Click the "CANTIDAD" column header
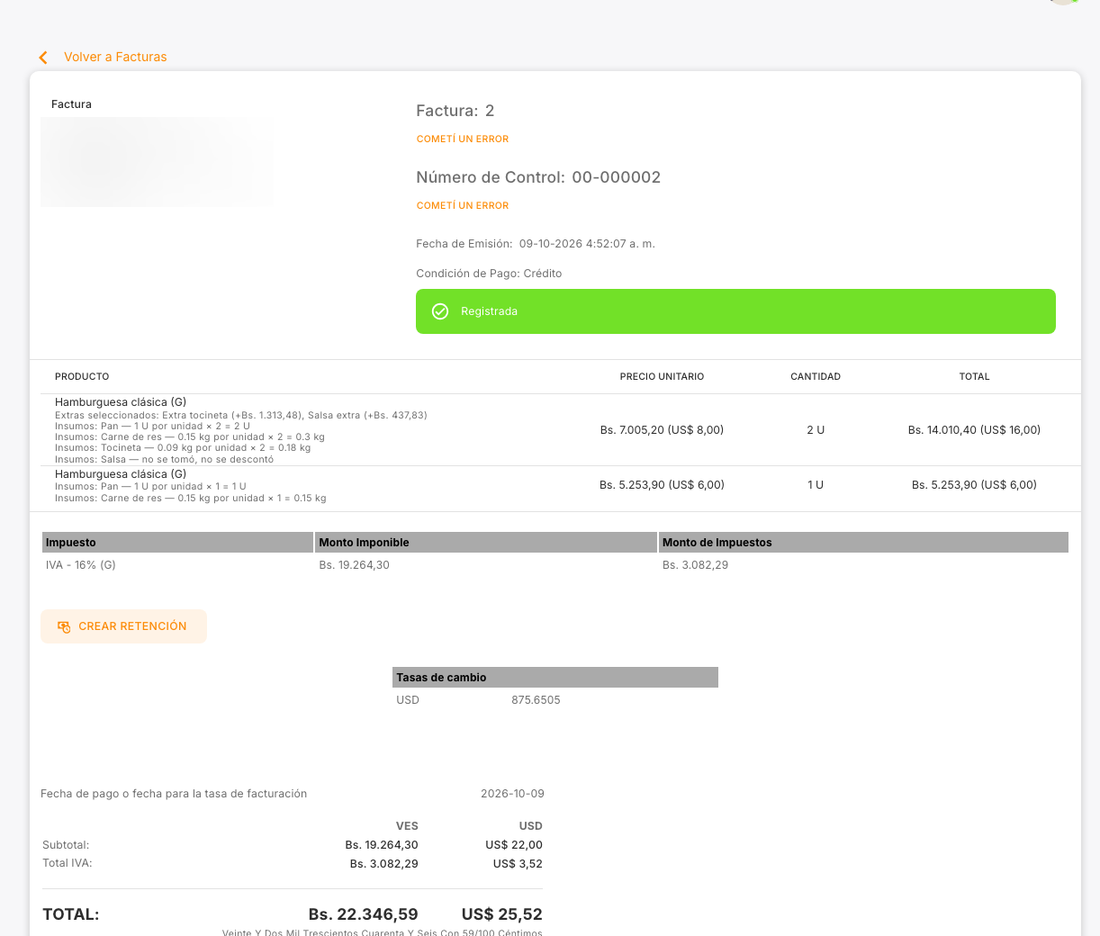This screenshot has width=1100, height=936. [815, 377]
